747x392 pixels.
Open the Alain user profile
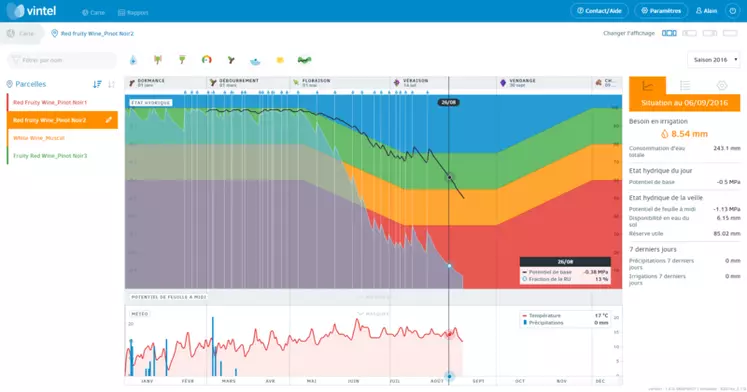(707, 10)
